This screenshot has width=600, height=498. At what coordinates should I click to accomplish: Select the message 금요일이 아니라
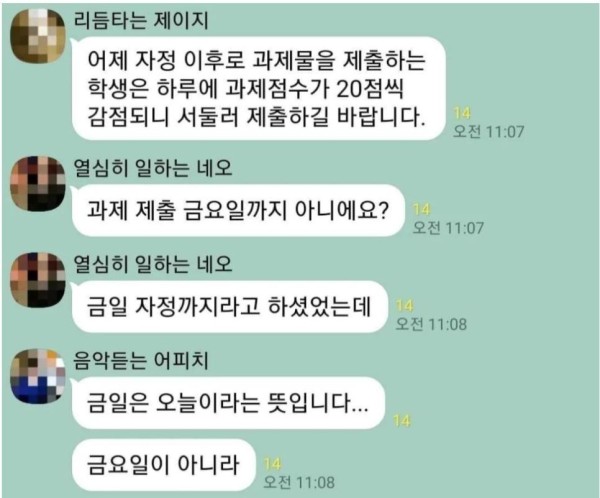pyautogui.click(x=164, y=465)
